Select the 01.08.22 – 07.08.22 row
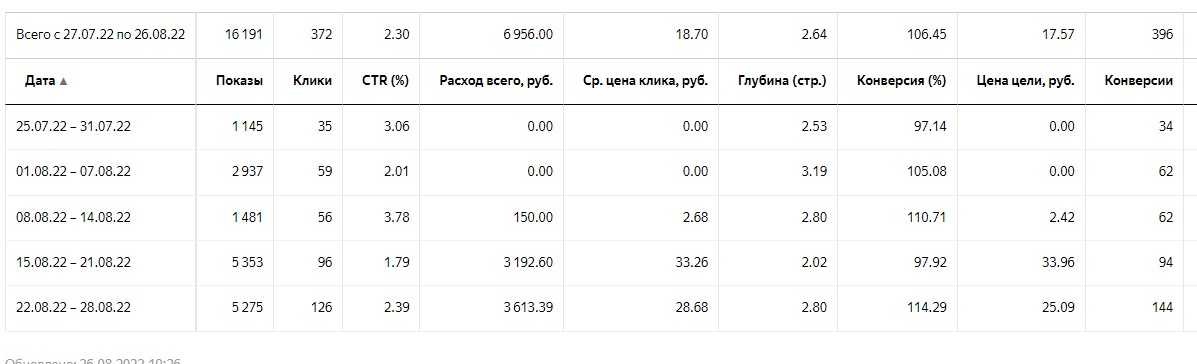This screenshot has height=364, width=1197. pos(594,172)
